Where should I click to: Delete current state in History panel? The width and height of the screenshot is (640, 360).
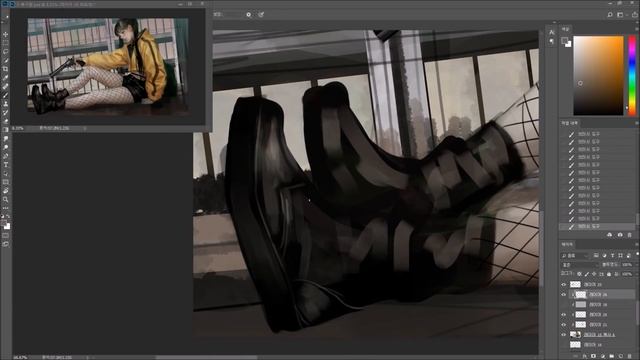[x=630, y=235]
